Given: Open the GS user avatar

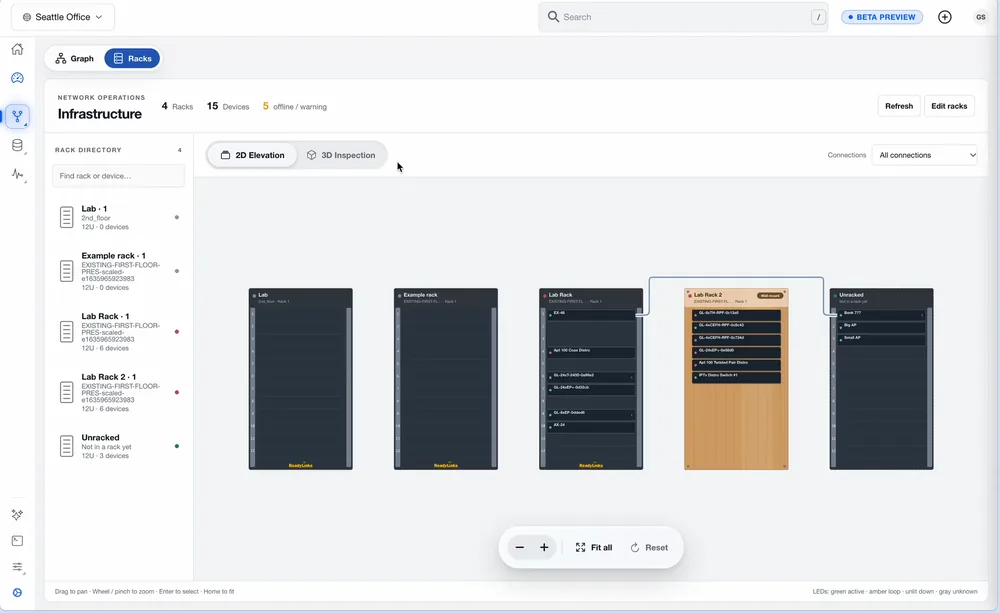Looking at the screenshot, I should point(981,17).
